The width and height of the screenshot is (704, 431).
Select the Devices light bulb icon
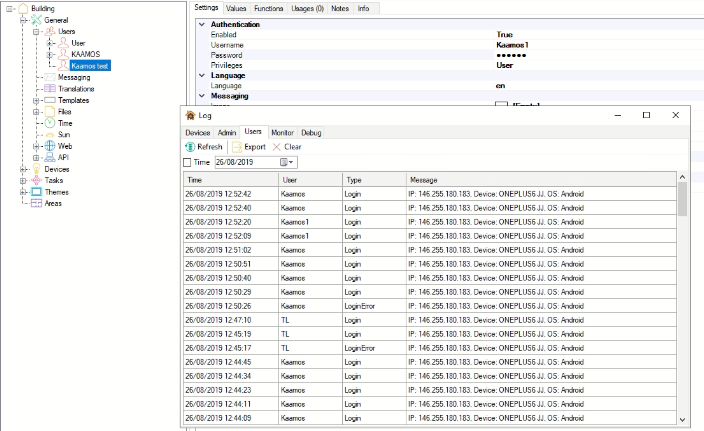(x=37, y=169)
